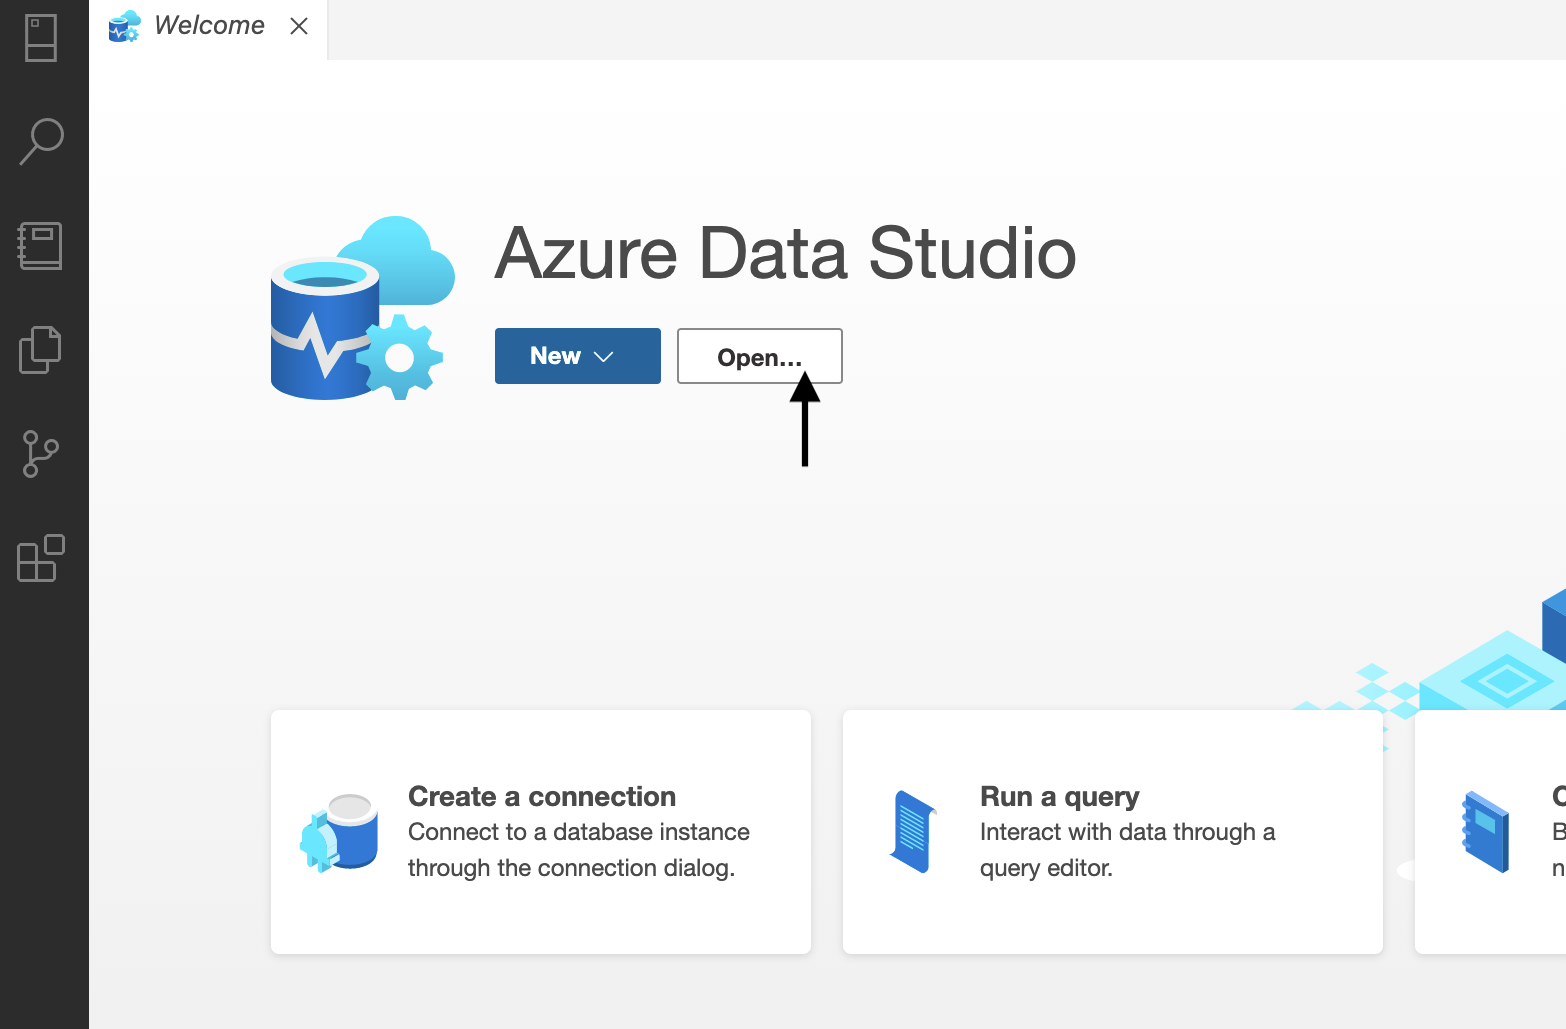Viewport: 1566px width, 1029px height.
Task: Click the Azure Data Studio logo
Action: 362,308
